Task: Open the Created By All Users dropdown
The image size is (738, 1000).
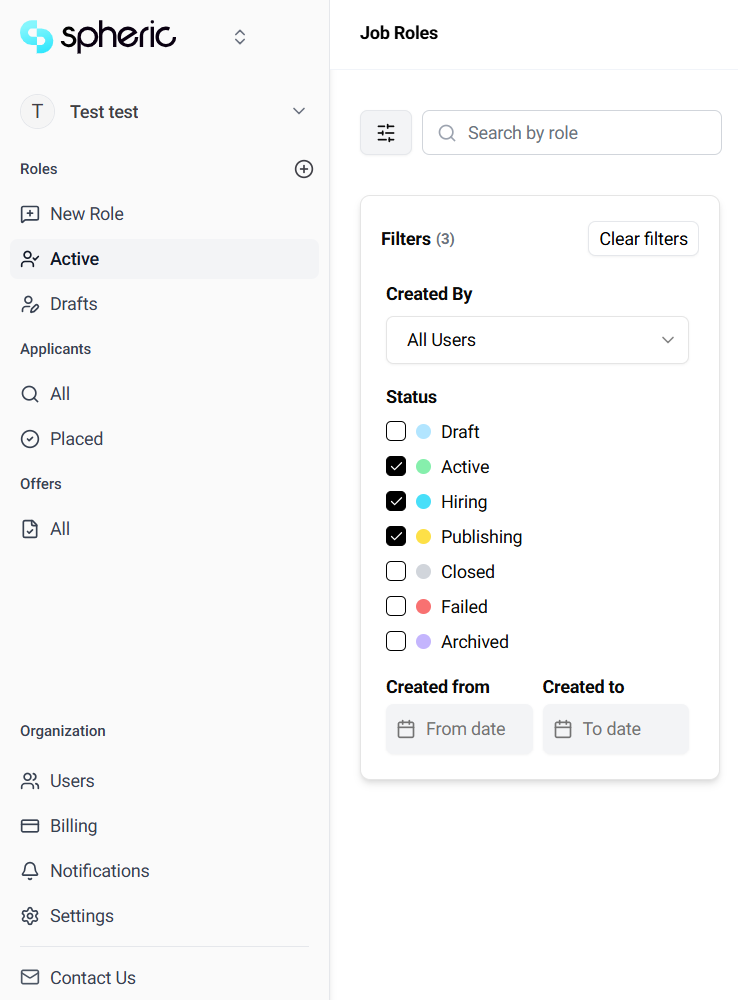Action: click(x=537, y=340)
